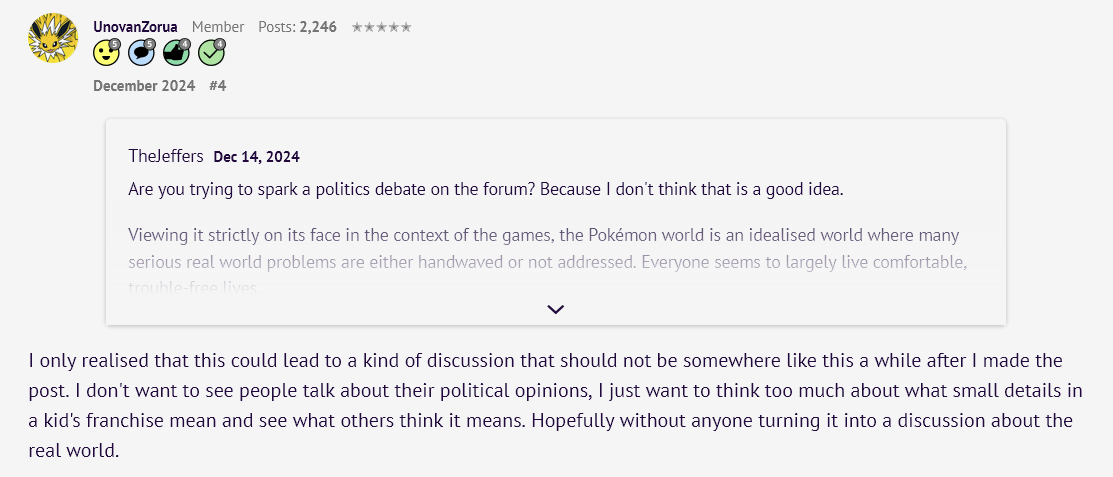
Task: Click the quoted politics debate sentence
Action: [486, 190]
